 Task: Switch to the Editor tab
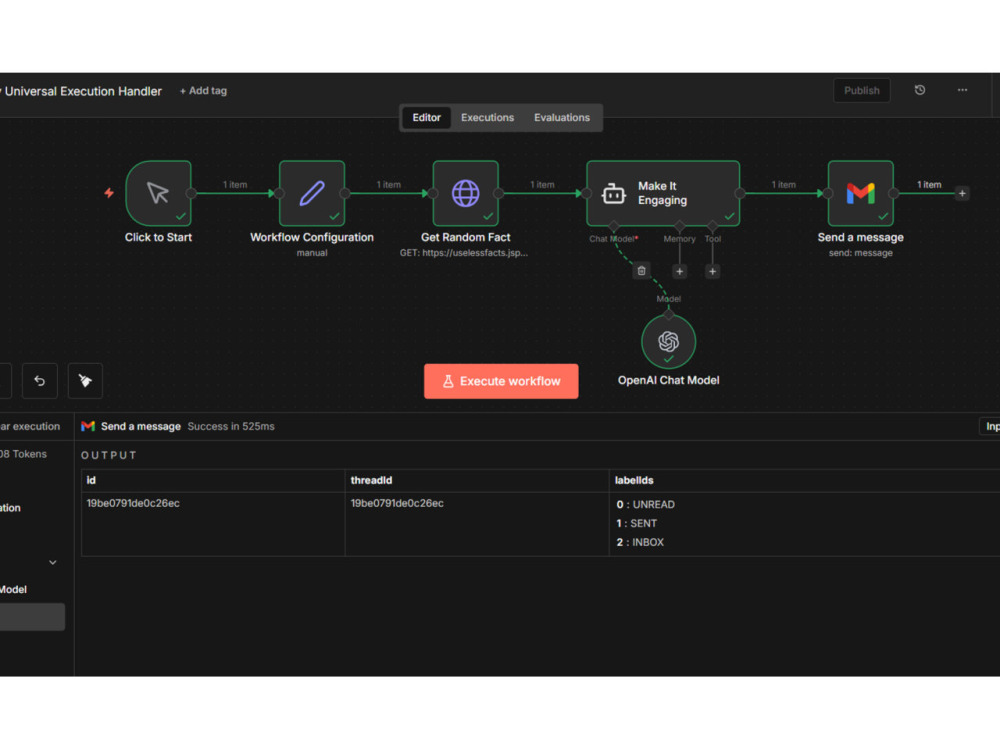[x=426, y=117]
